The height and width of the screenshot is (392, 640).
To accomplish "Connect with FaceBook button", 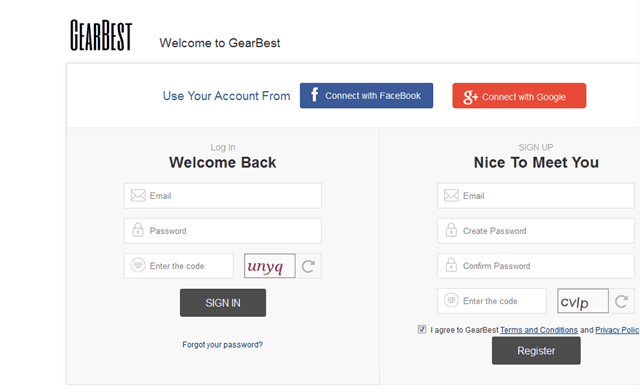I will coord(367,96).
